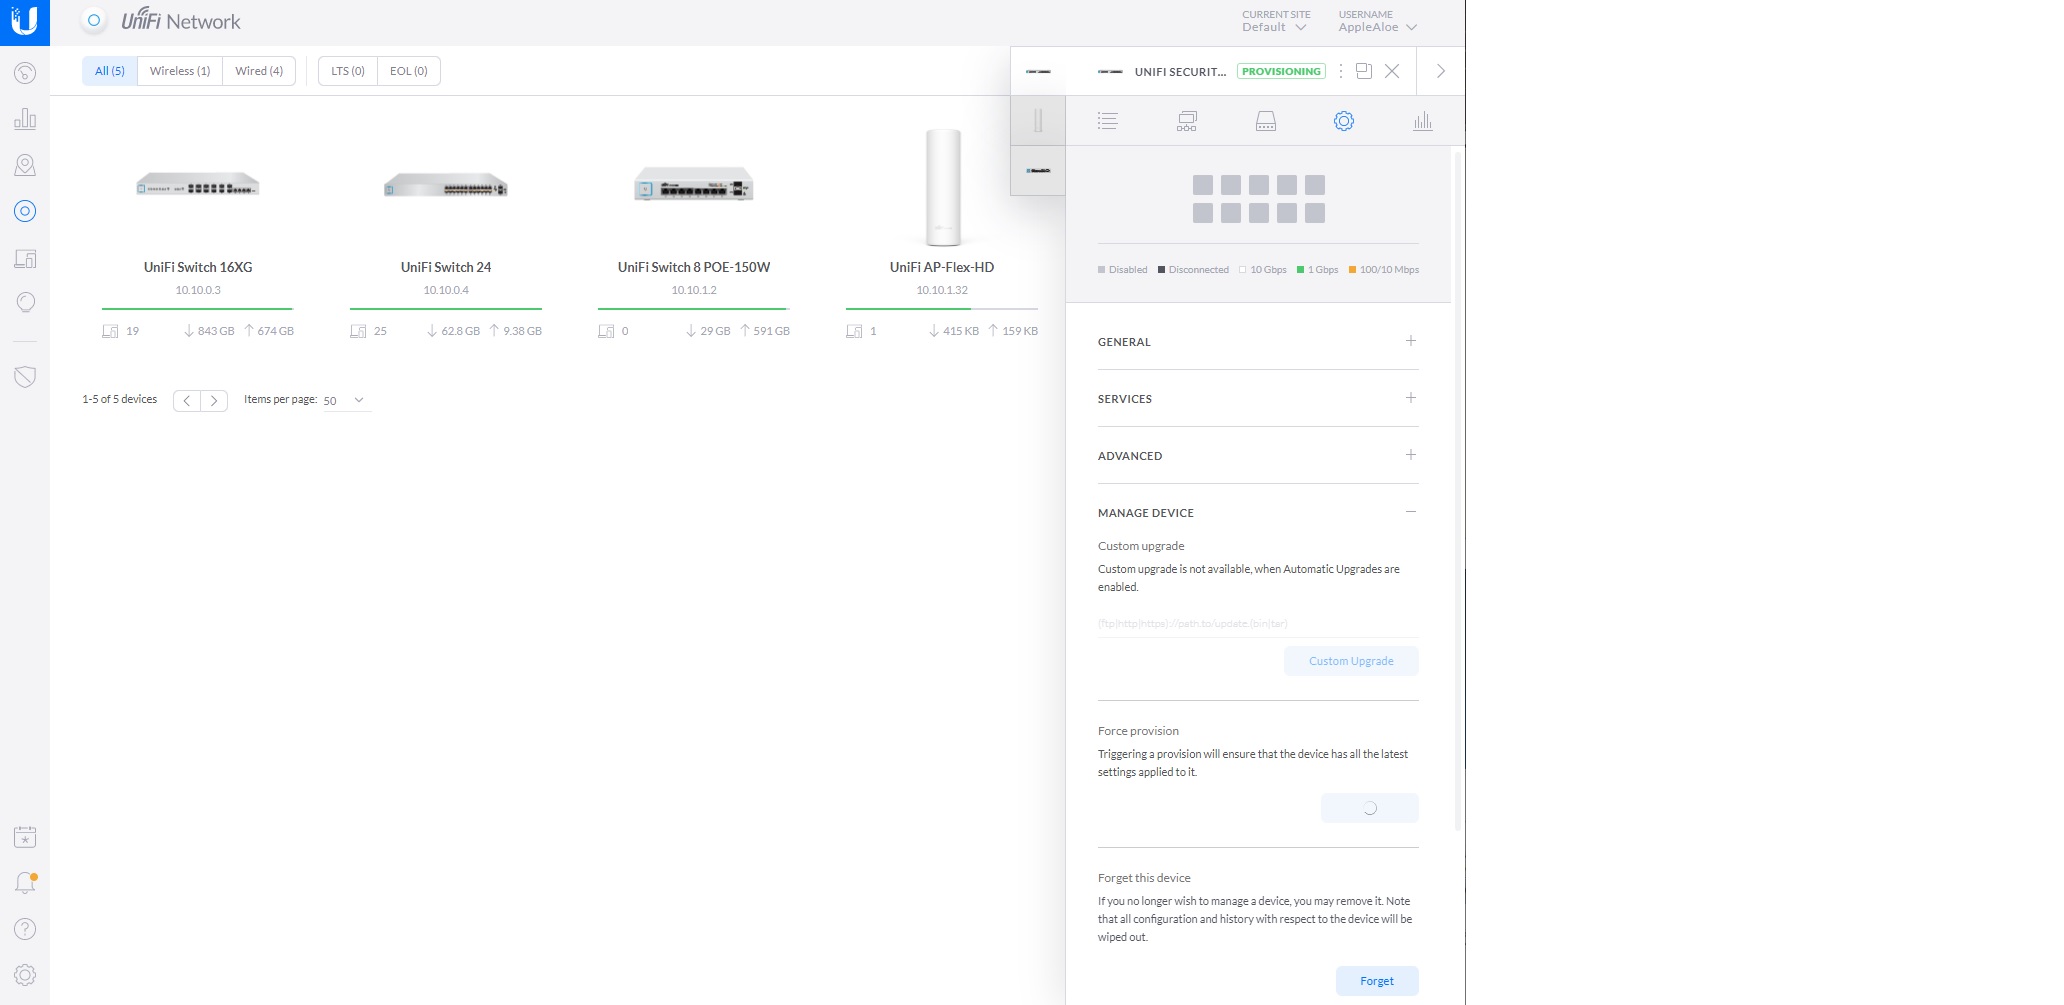The width and height of the screenshot is (2064, 1005).
Task: Select the EOL (0) filter tab
Action: [x=409, y=71]
